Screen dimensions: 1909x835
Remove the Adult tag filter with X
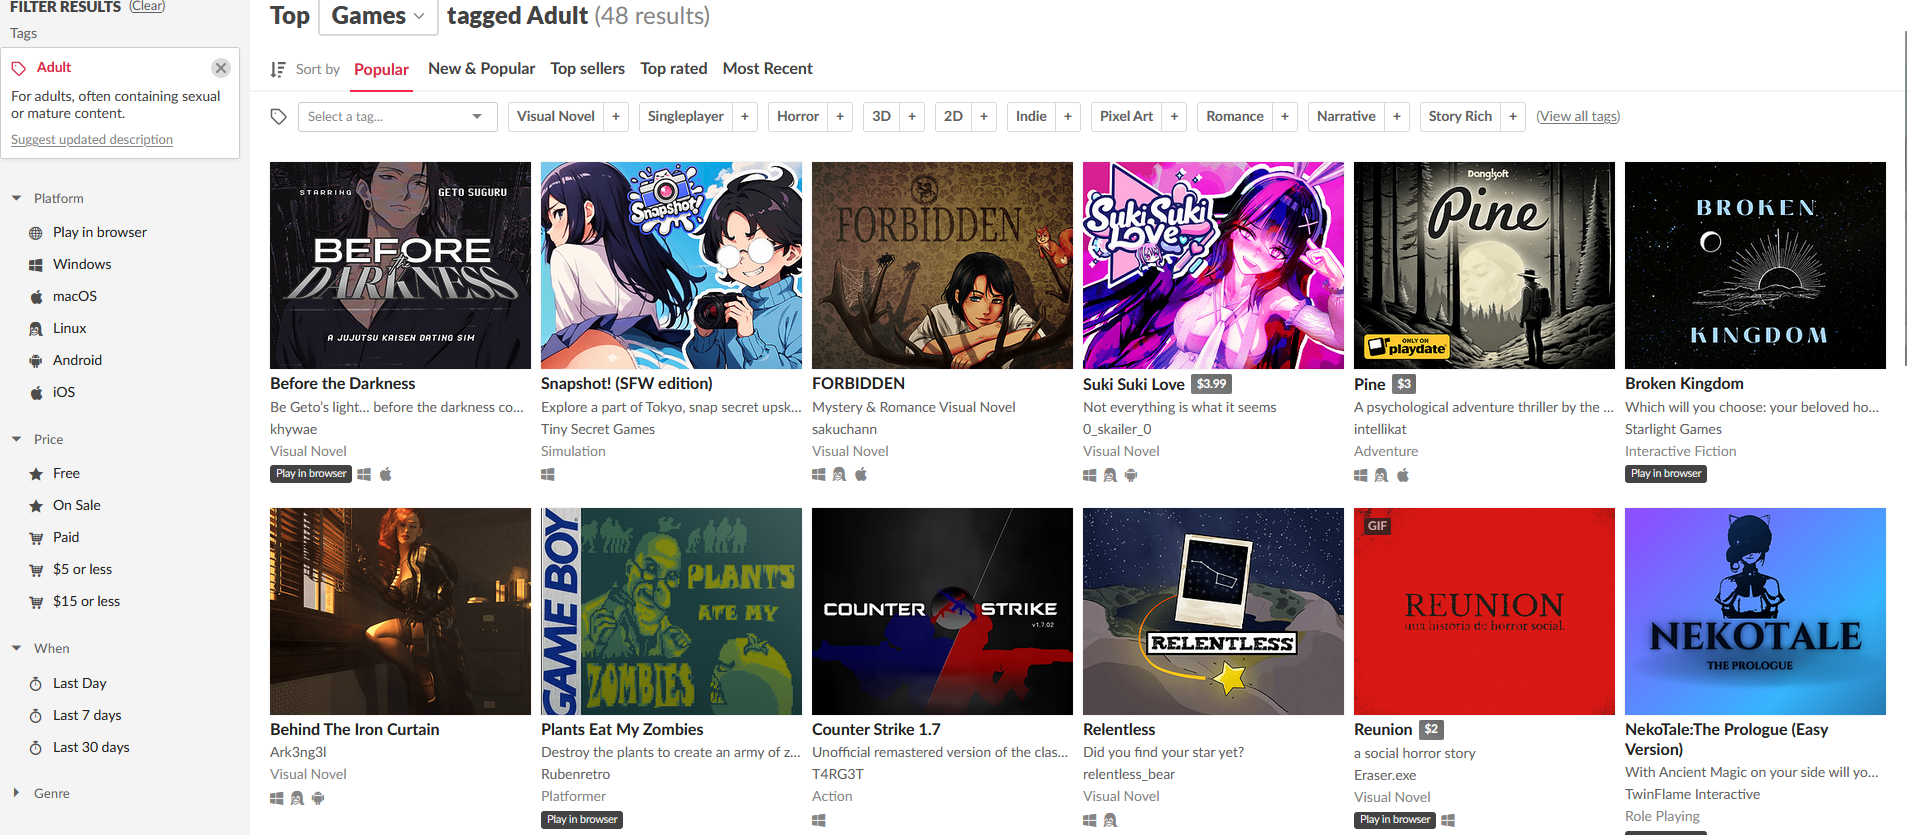(x=221, y=68)
